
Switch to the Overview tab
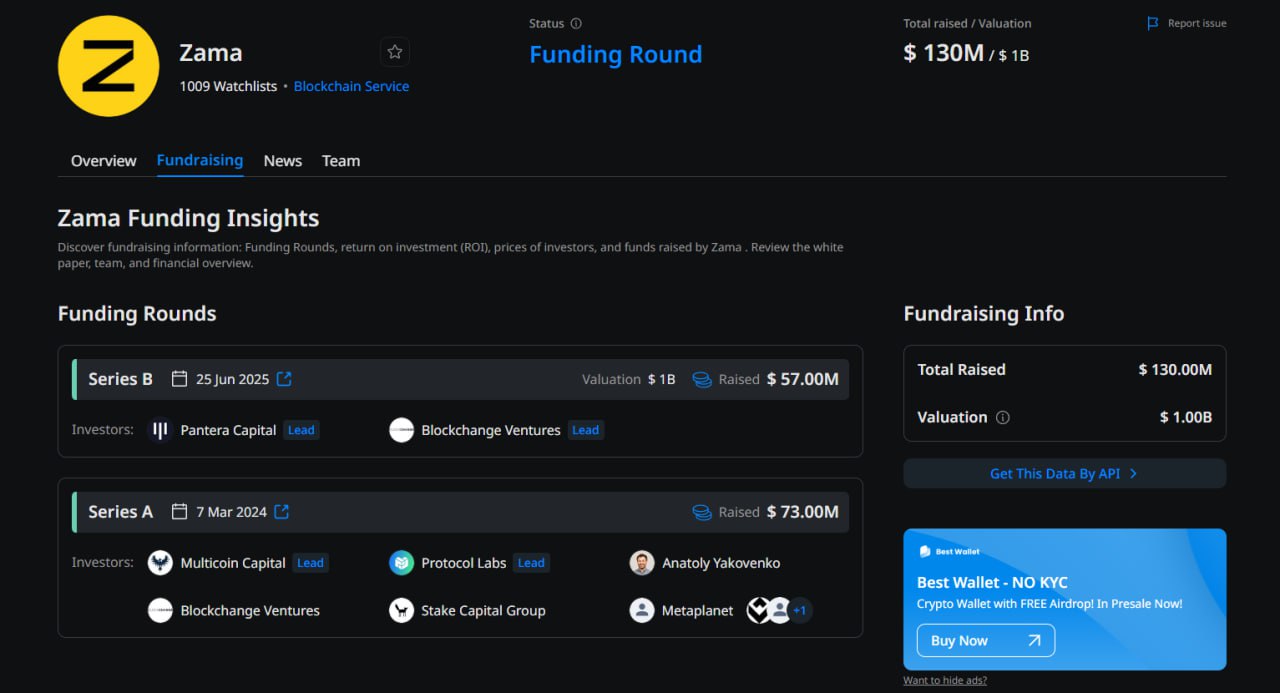(104, 160)
